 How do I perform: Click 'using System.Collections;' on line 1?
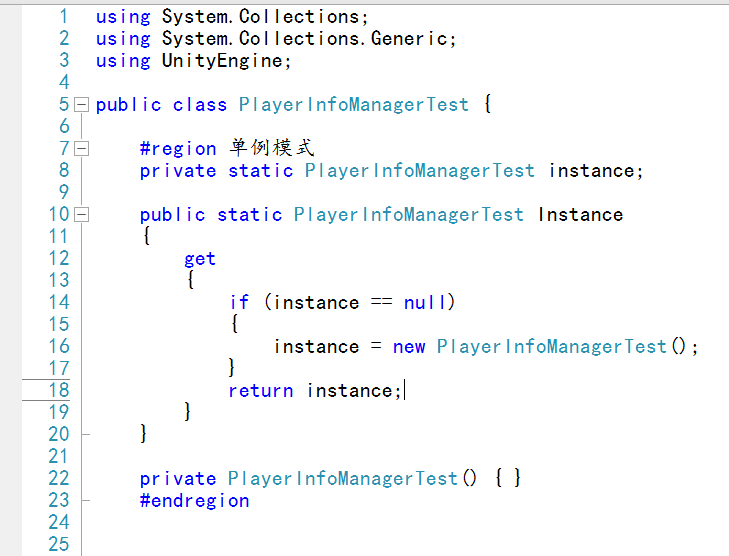click(232, 17)
